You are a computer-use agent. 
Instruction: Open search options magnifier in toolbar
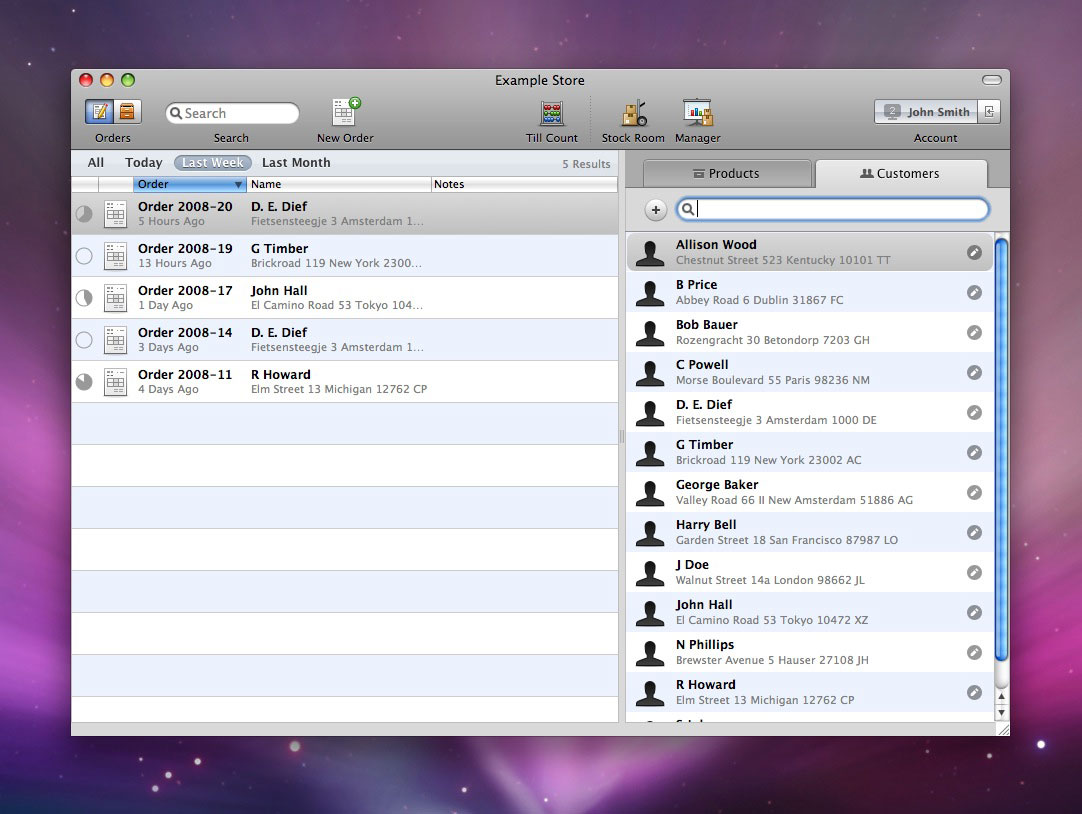[x=176, y=113]
